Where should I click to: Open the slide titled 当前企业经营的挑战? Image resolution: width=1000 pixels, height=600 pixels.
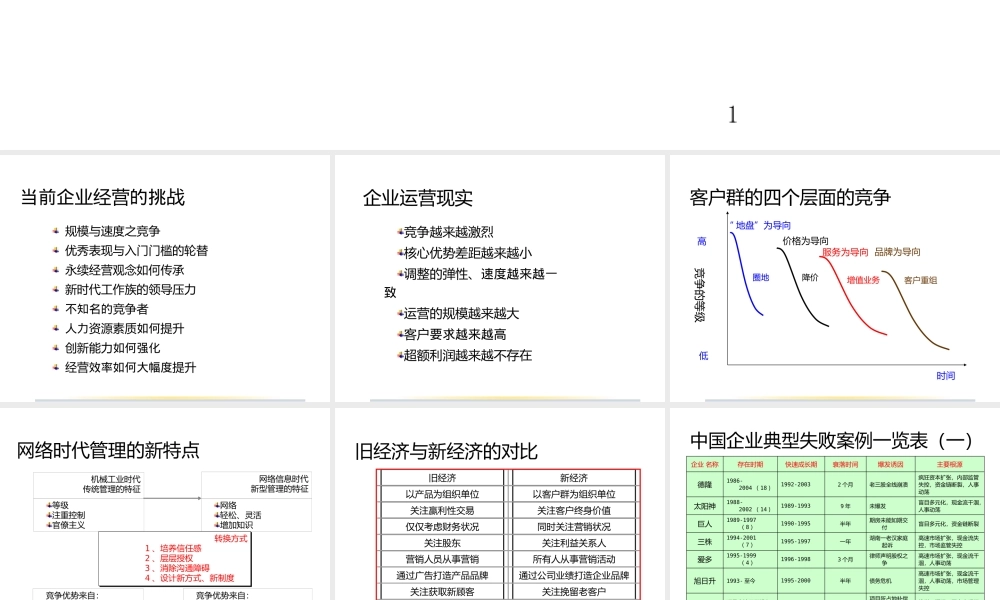click(165, 277)
